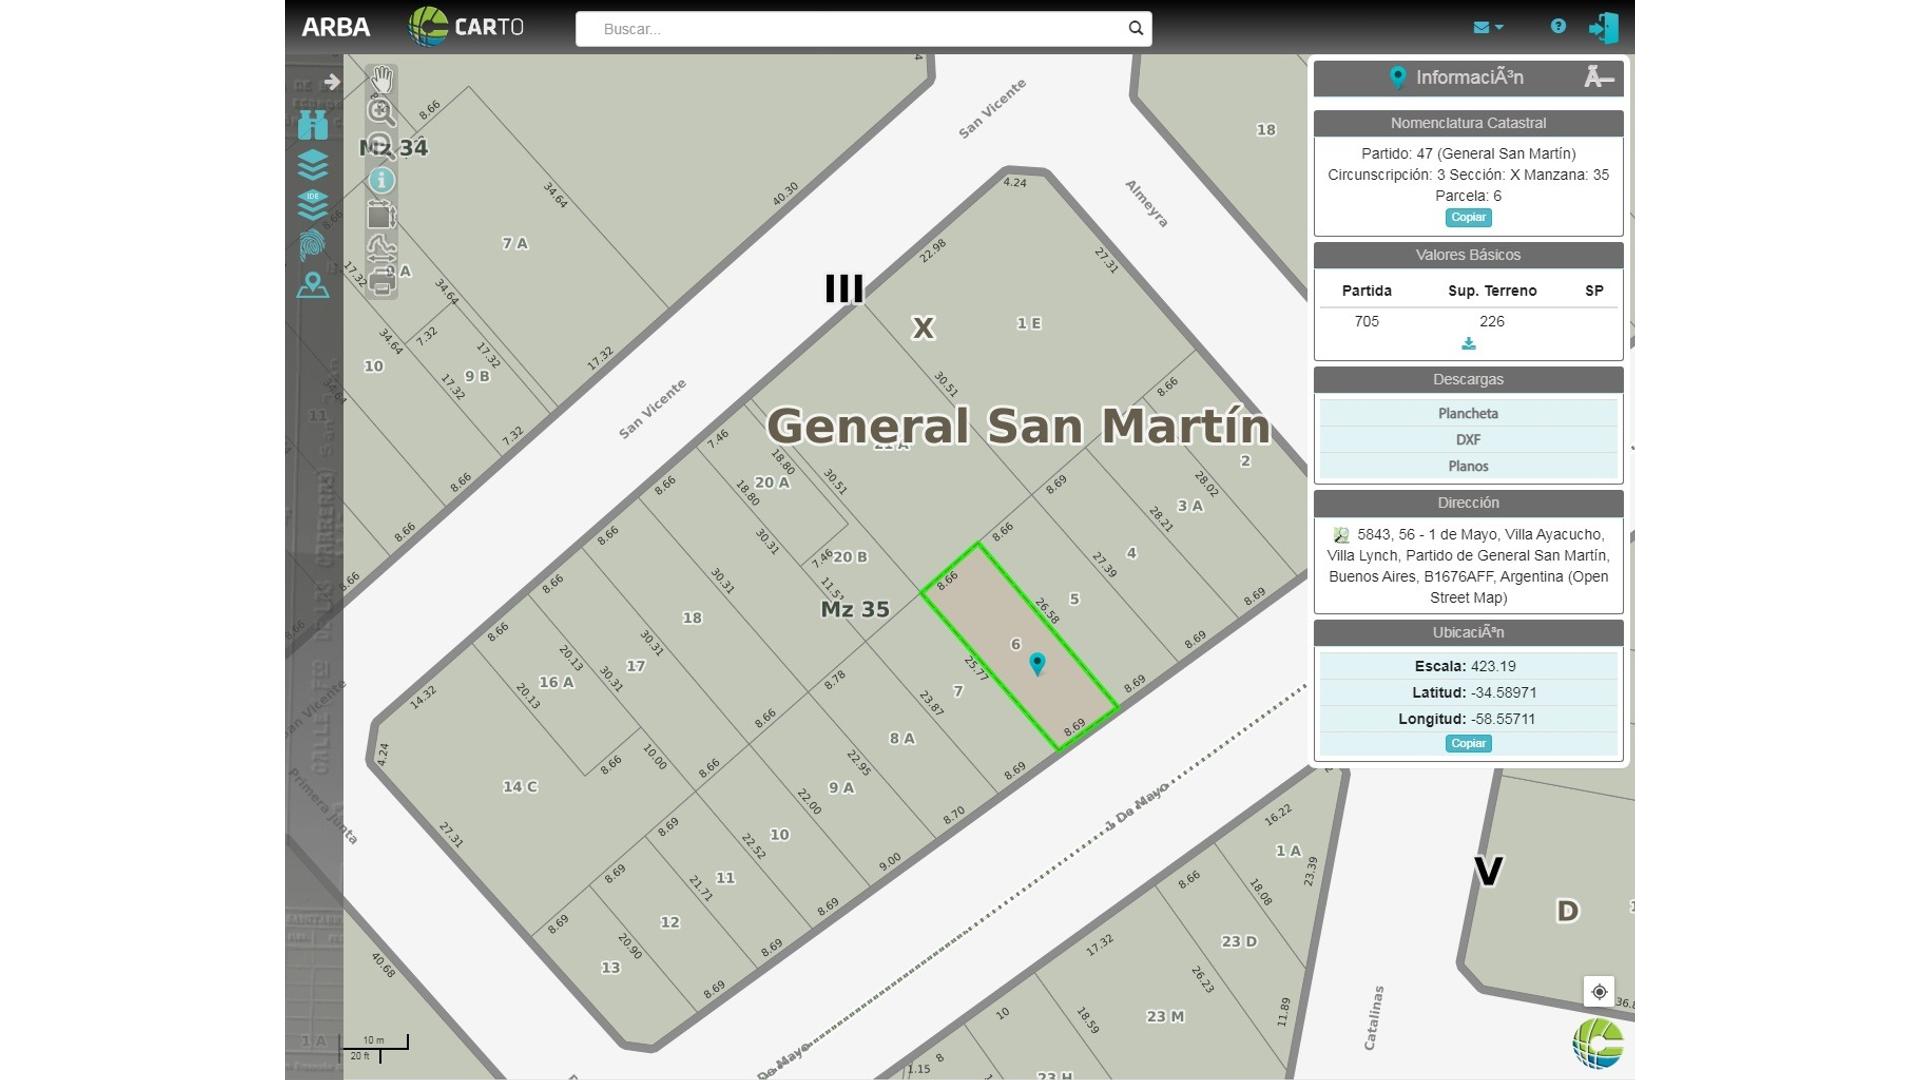Click the fingerprint icon in sidebar
The image size is (1920, 1080).
(x=313, y=245)
